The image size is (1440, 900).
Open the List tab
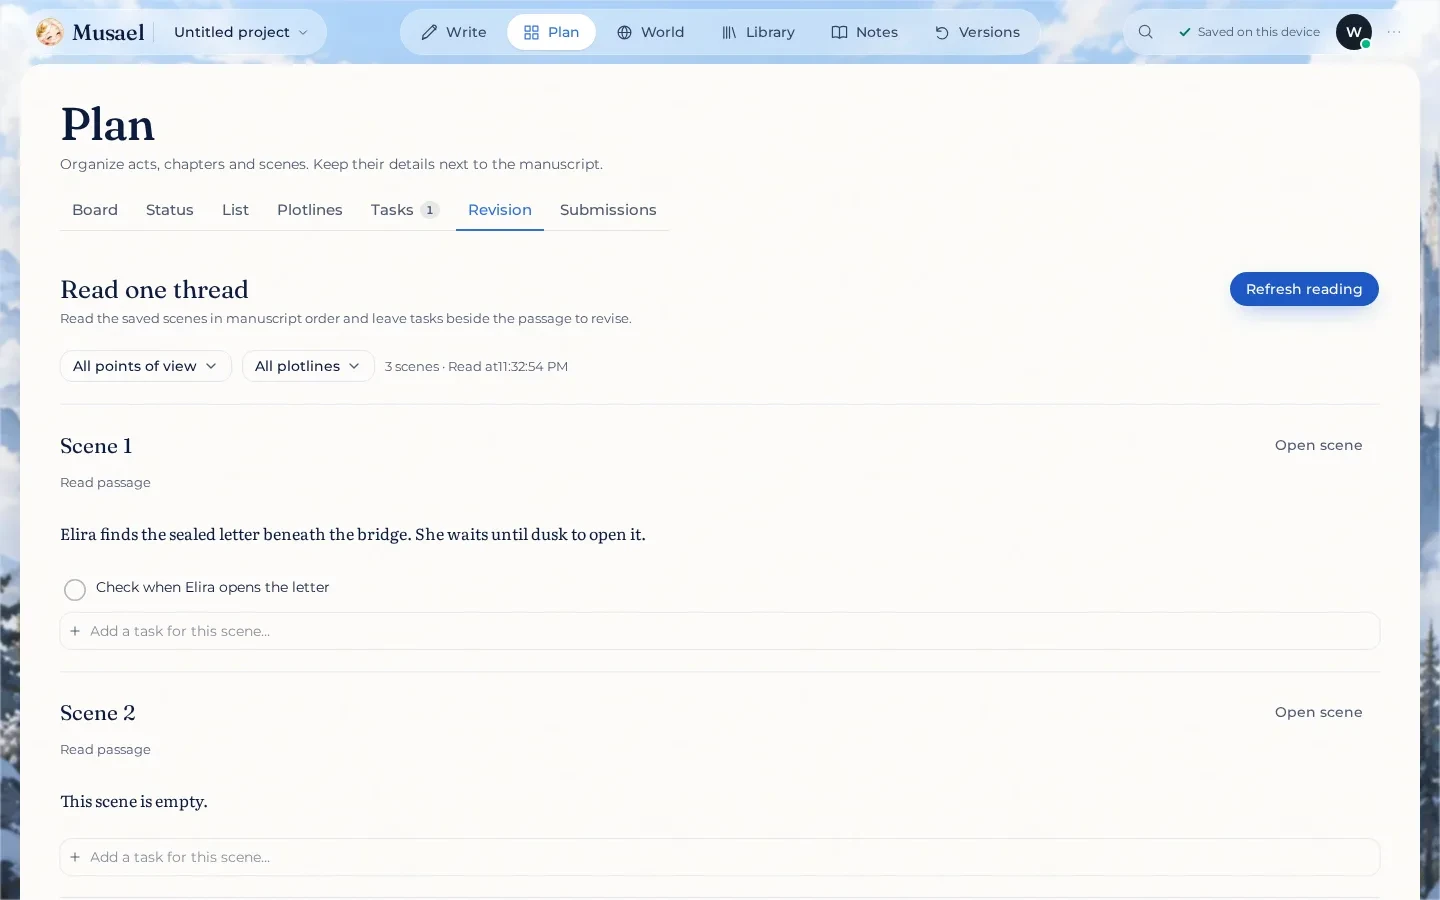click(x=235, y=210)
